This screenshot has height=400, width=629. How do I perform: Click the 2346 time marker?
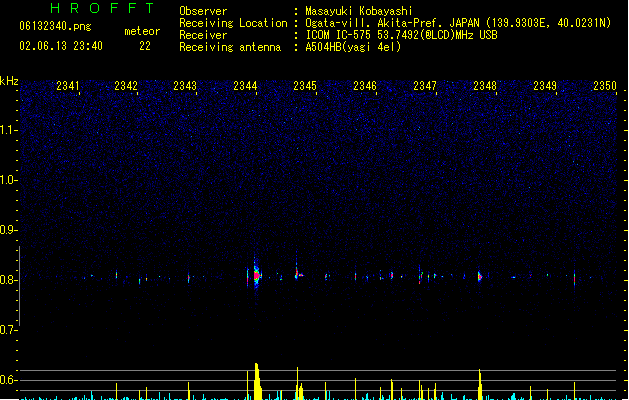pyautogui.click(x=365, y=86)
